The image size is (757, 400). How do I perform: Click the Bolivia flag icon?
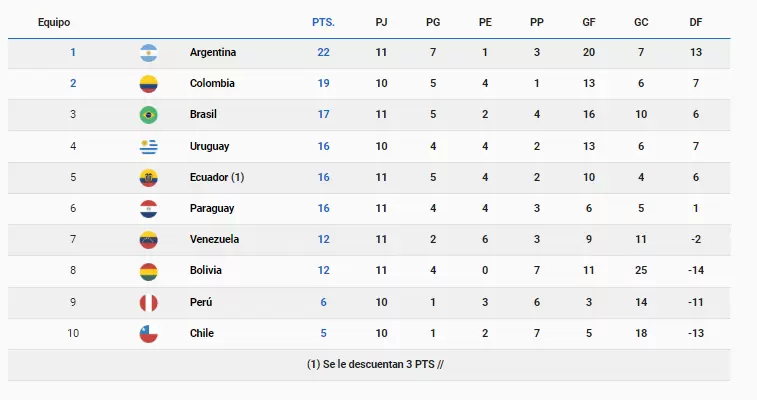coord(149,271)
